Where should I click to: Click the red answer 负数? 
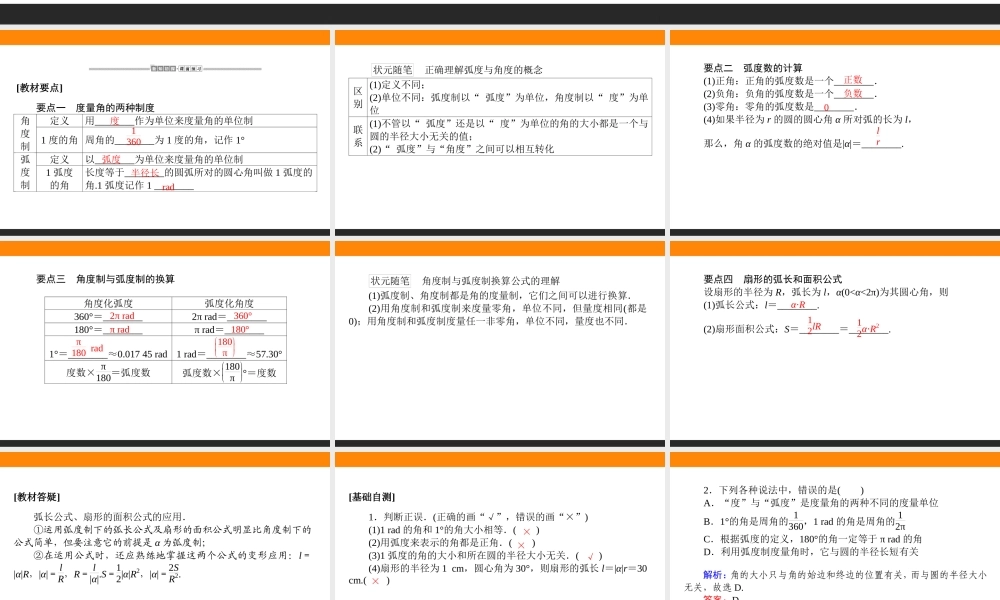tap(853, 94)
